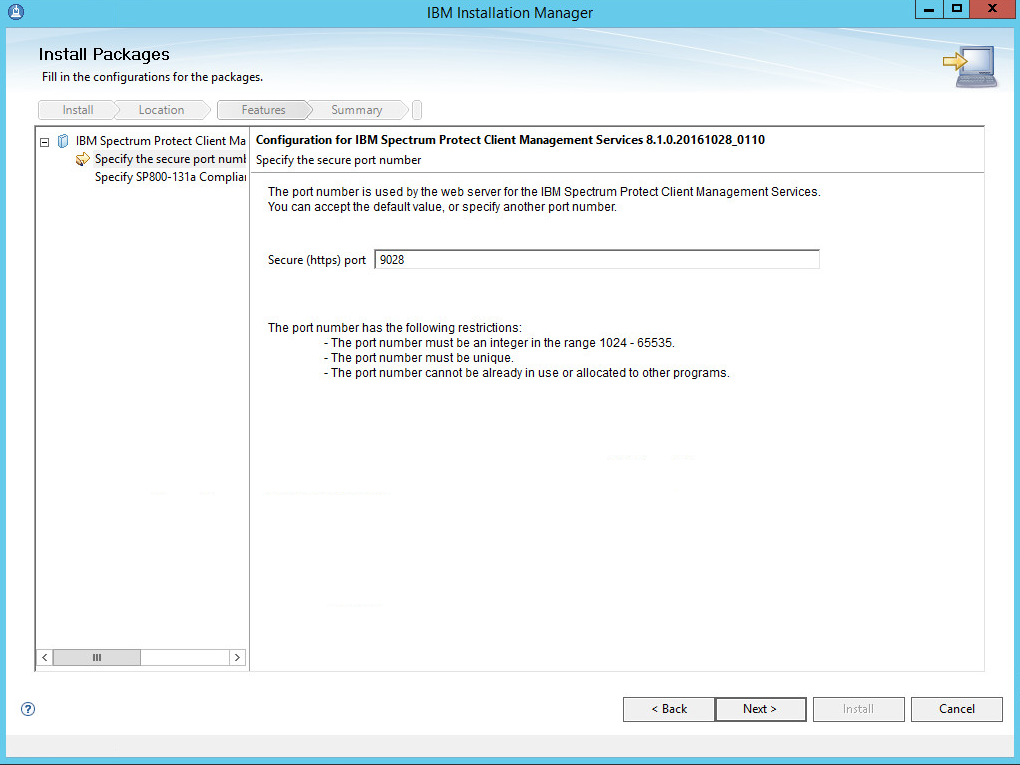Collapse the IBM Spectrum Protect tree node
1020x765 pixels.
[x=44, y=142]
